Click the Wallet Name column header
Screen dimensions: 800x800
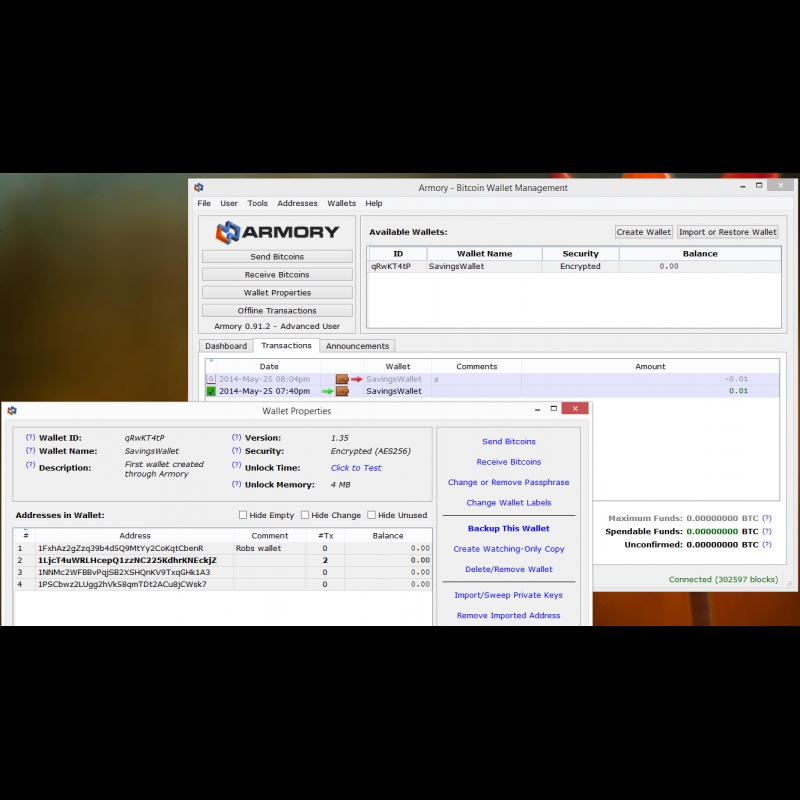[x=484, y=254]
